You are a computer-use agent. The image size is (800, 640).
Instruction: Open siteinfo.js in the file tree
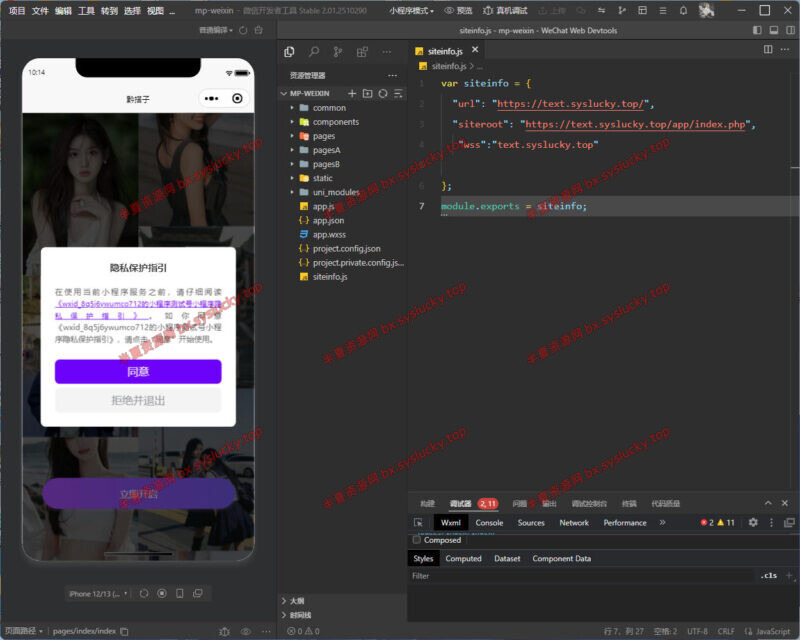click(330, 277)
